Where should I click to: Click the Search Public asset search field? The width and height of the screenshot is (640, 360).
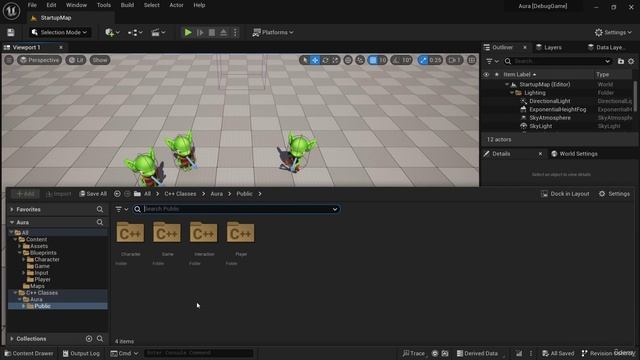click(236, 209)
